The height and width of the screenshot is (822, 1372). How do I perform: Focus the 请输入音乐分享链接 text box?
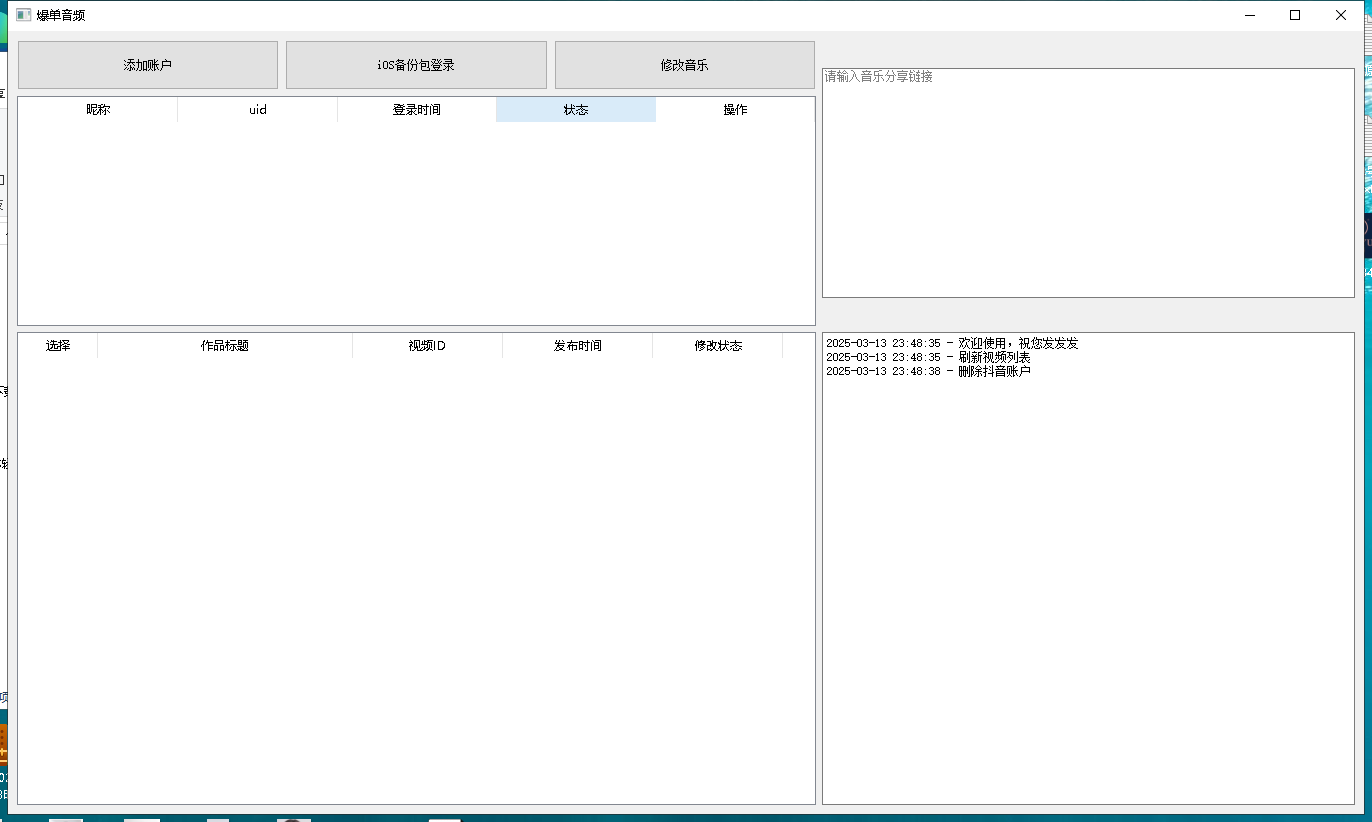1088,182
